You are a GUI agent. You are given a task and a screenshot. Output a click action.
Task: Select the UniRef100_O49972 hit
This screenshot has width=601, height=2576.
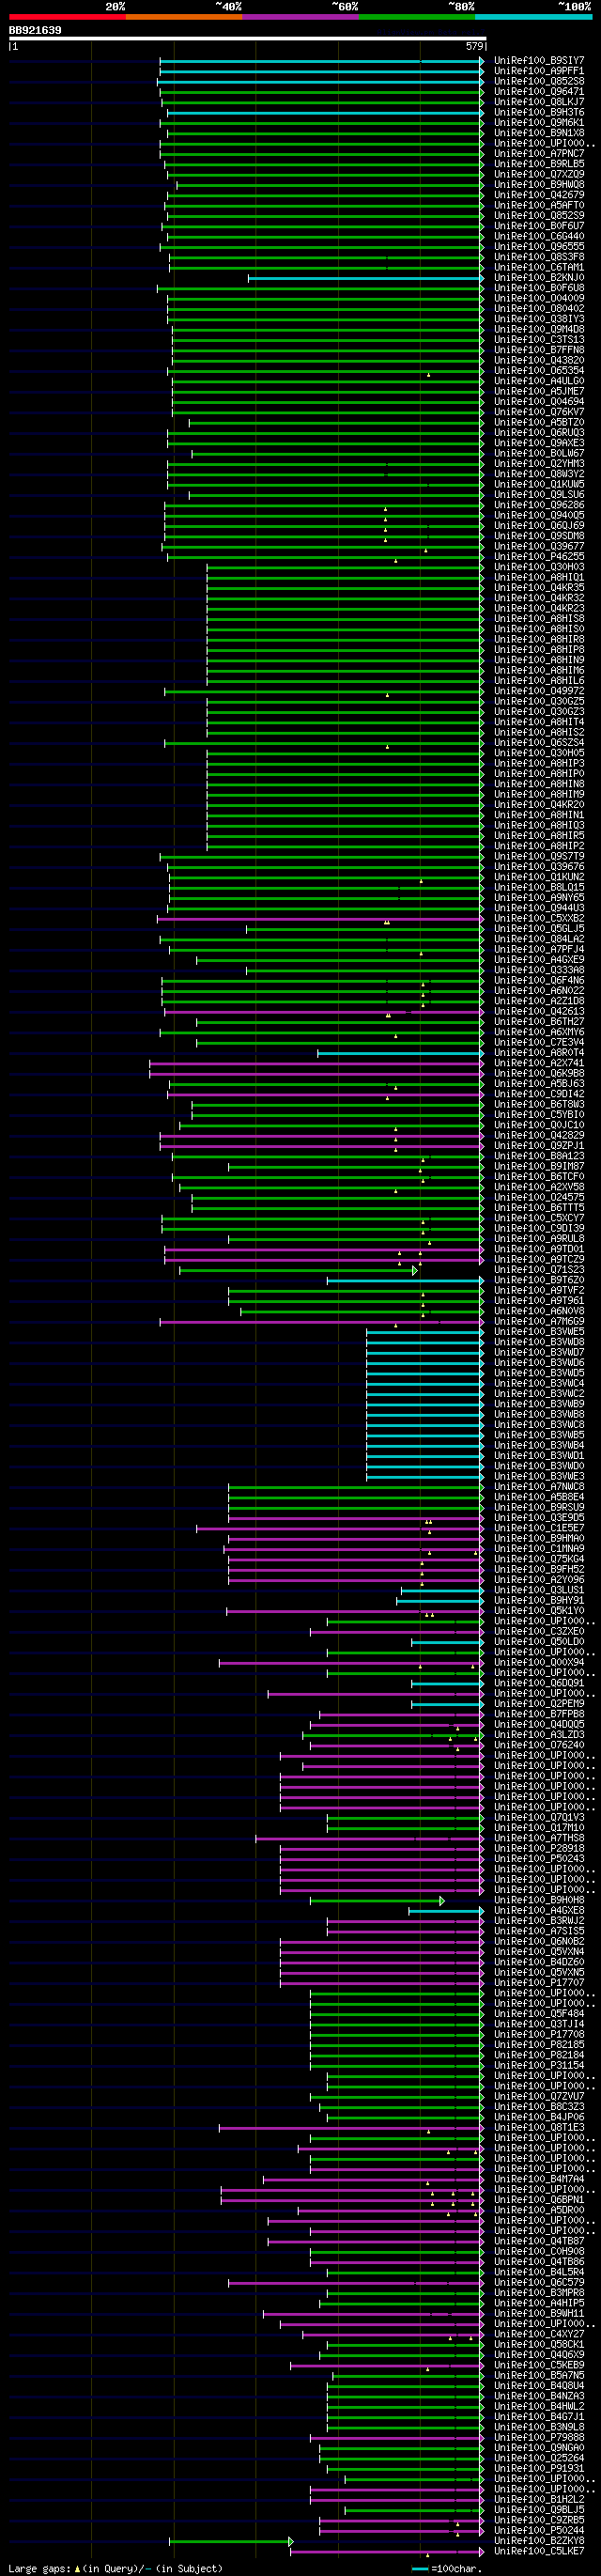pos(539,691)
